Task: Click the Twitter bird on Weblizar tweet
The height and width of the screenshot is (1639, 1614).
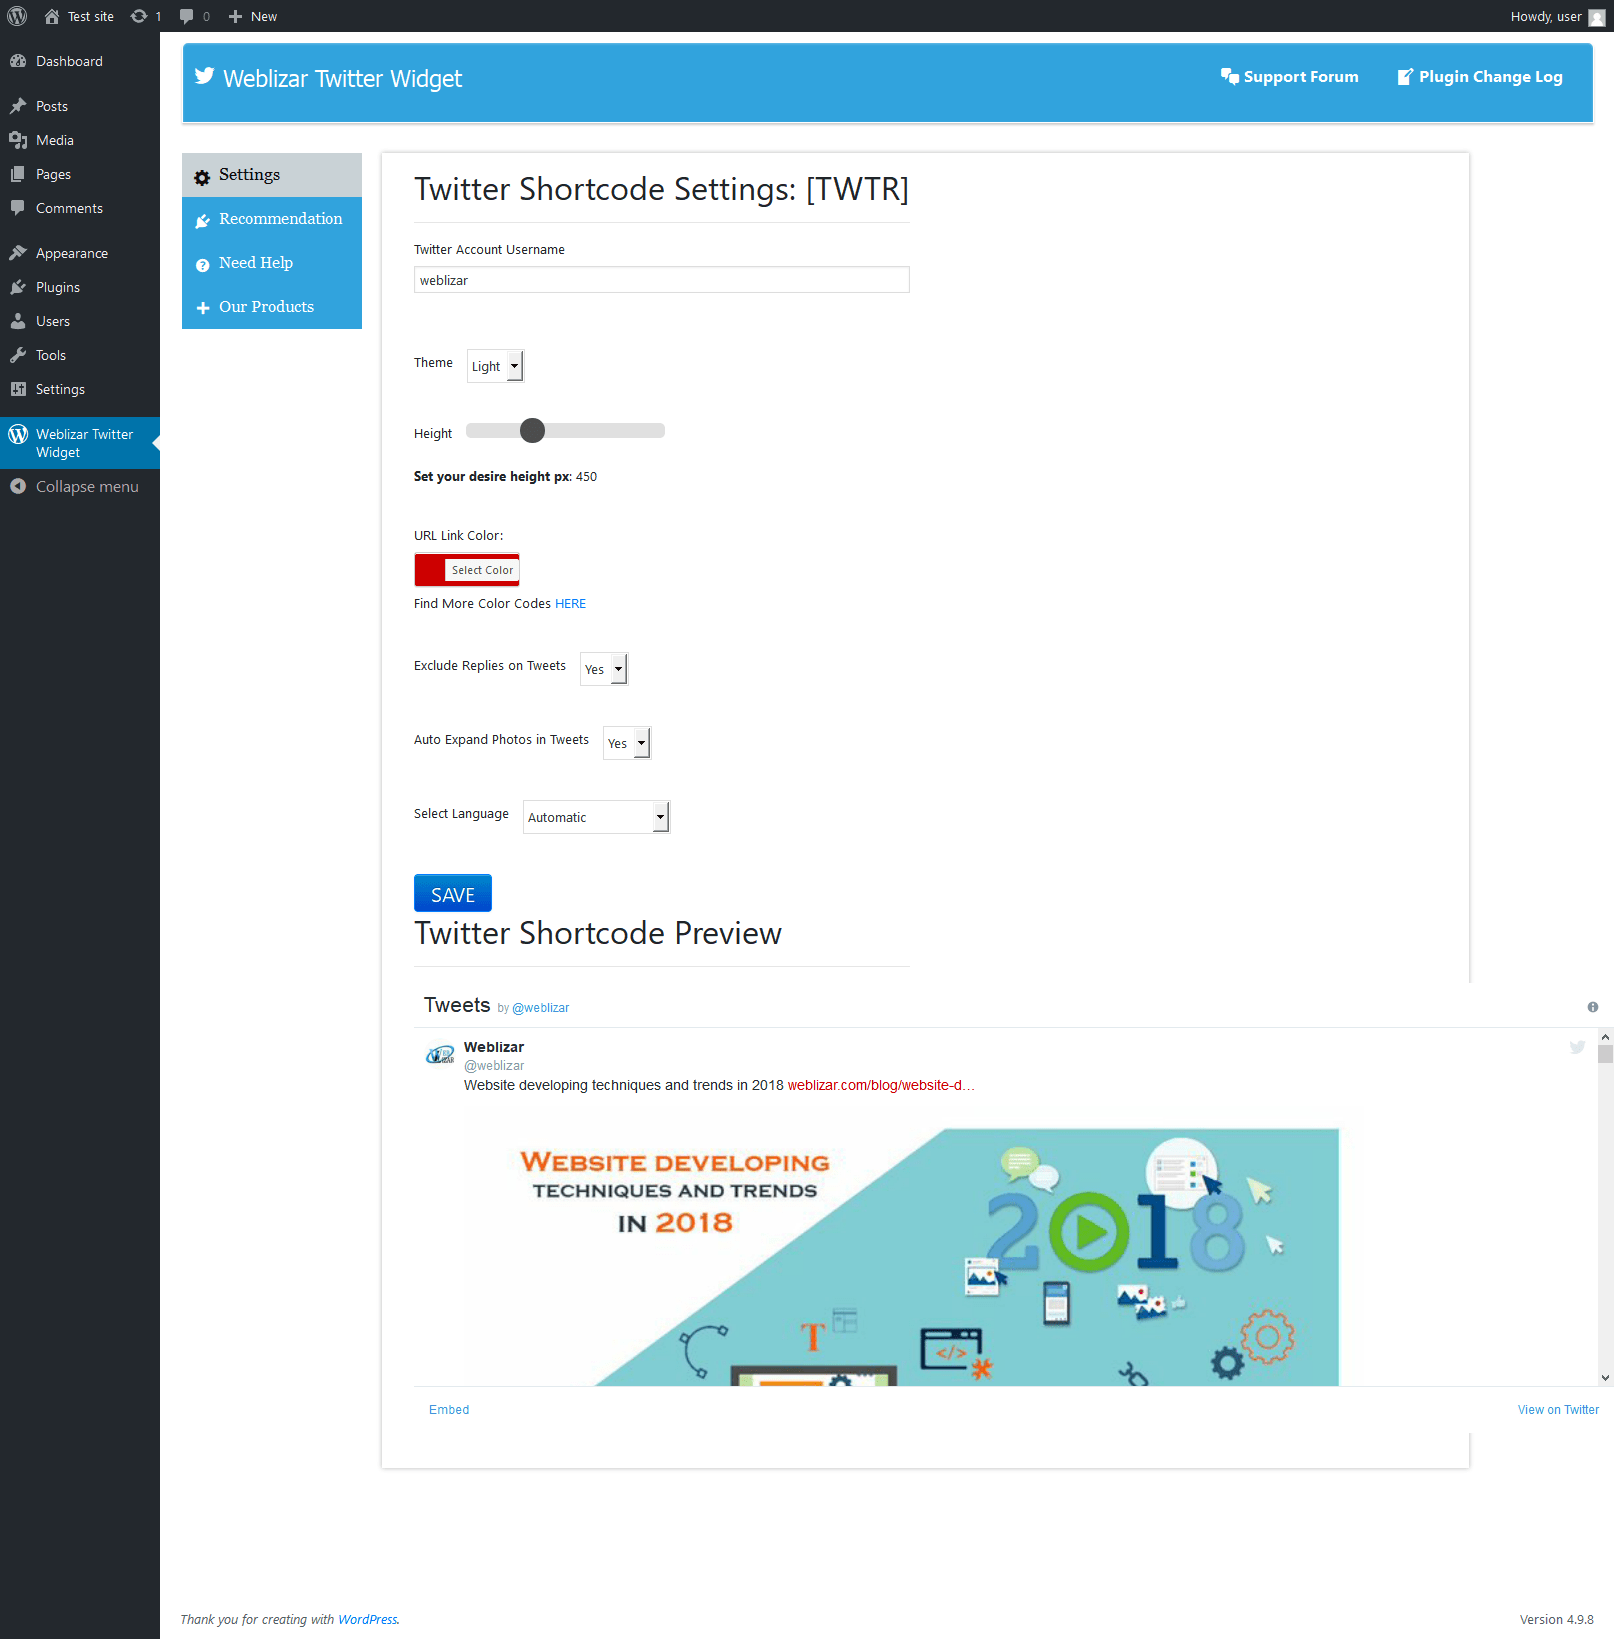Action: coord(1577,1047)
